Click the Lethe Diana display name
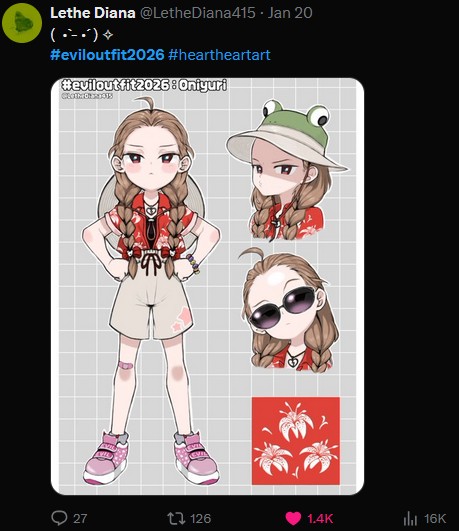 click(92, 13)
